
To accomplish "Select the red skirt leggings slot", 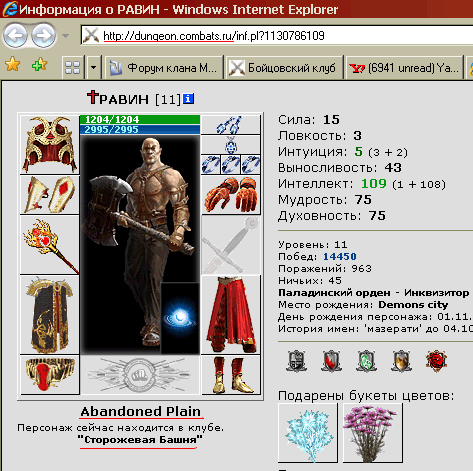I will pos(231,315).
